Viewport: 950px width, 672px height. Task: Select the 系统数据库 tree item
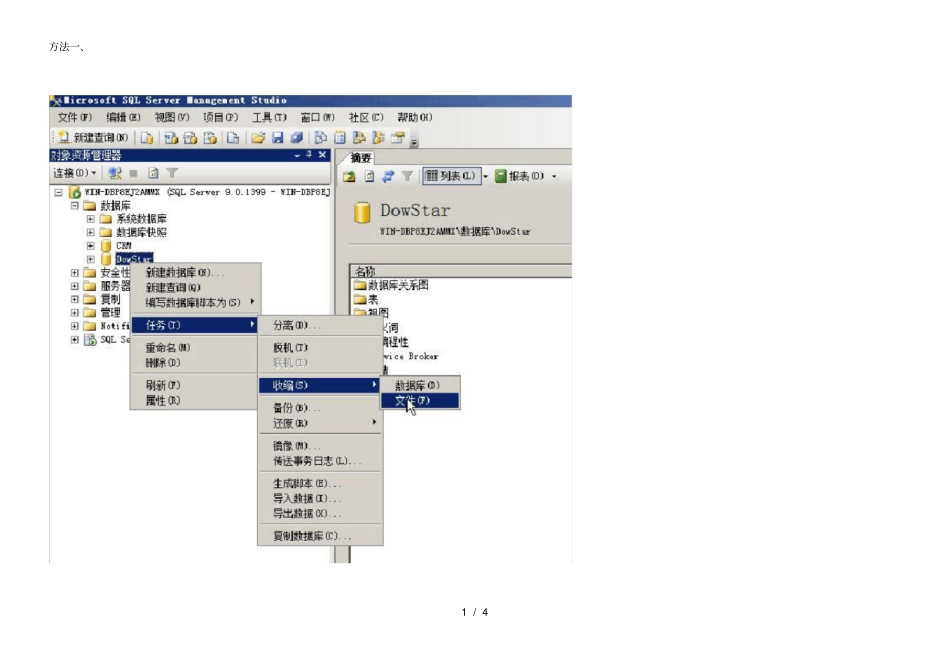click(141, 219)
